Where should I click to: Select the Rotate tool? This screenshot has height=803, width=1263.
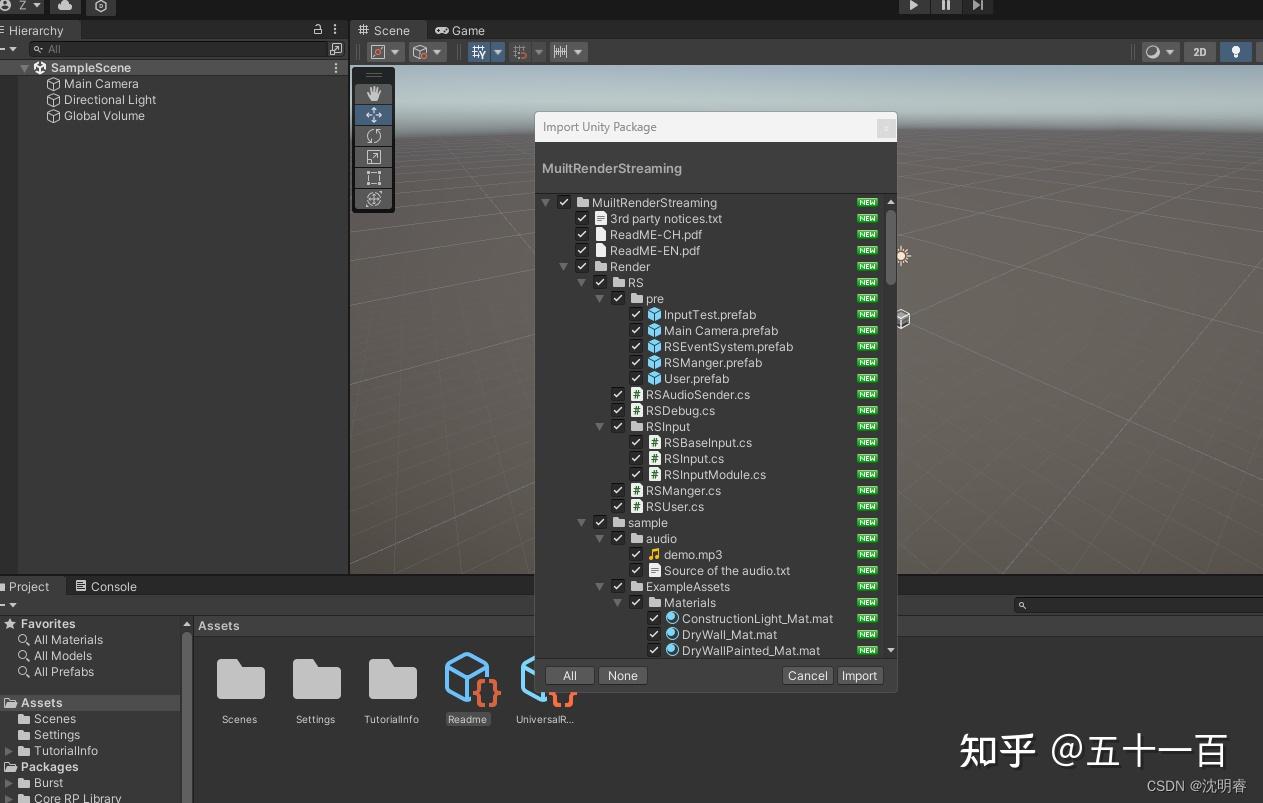pyautogui.click(x=374, y=136)
